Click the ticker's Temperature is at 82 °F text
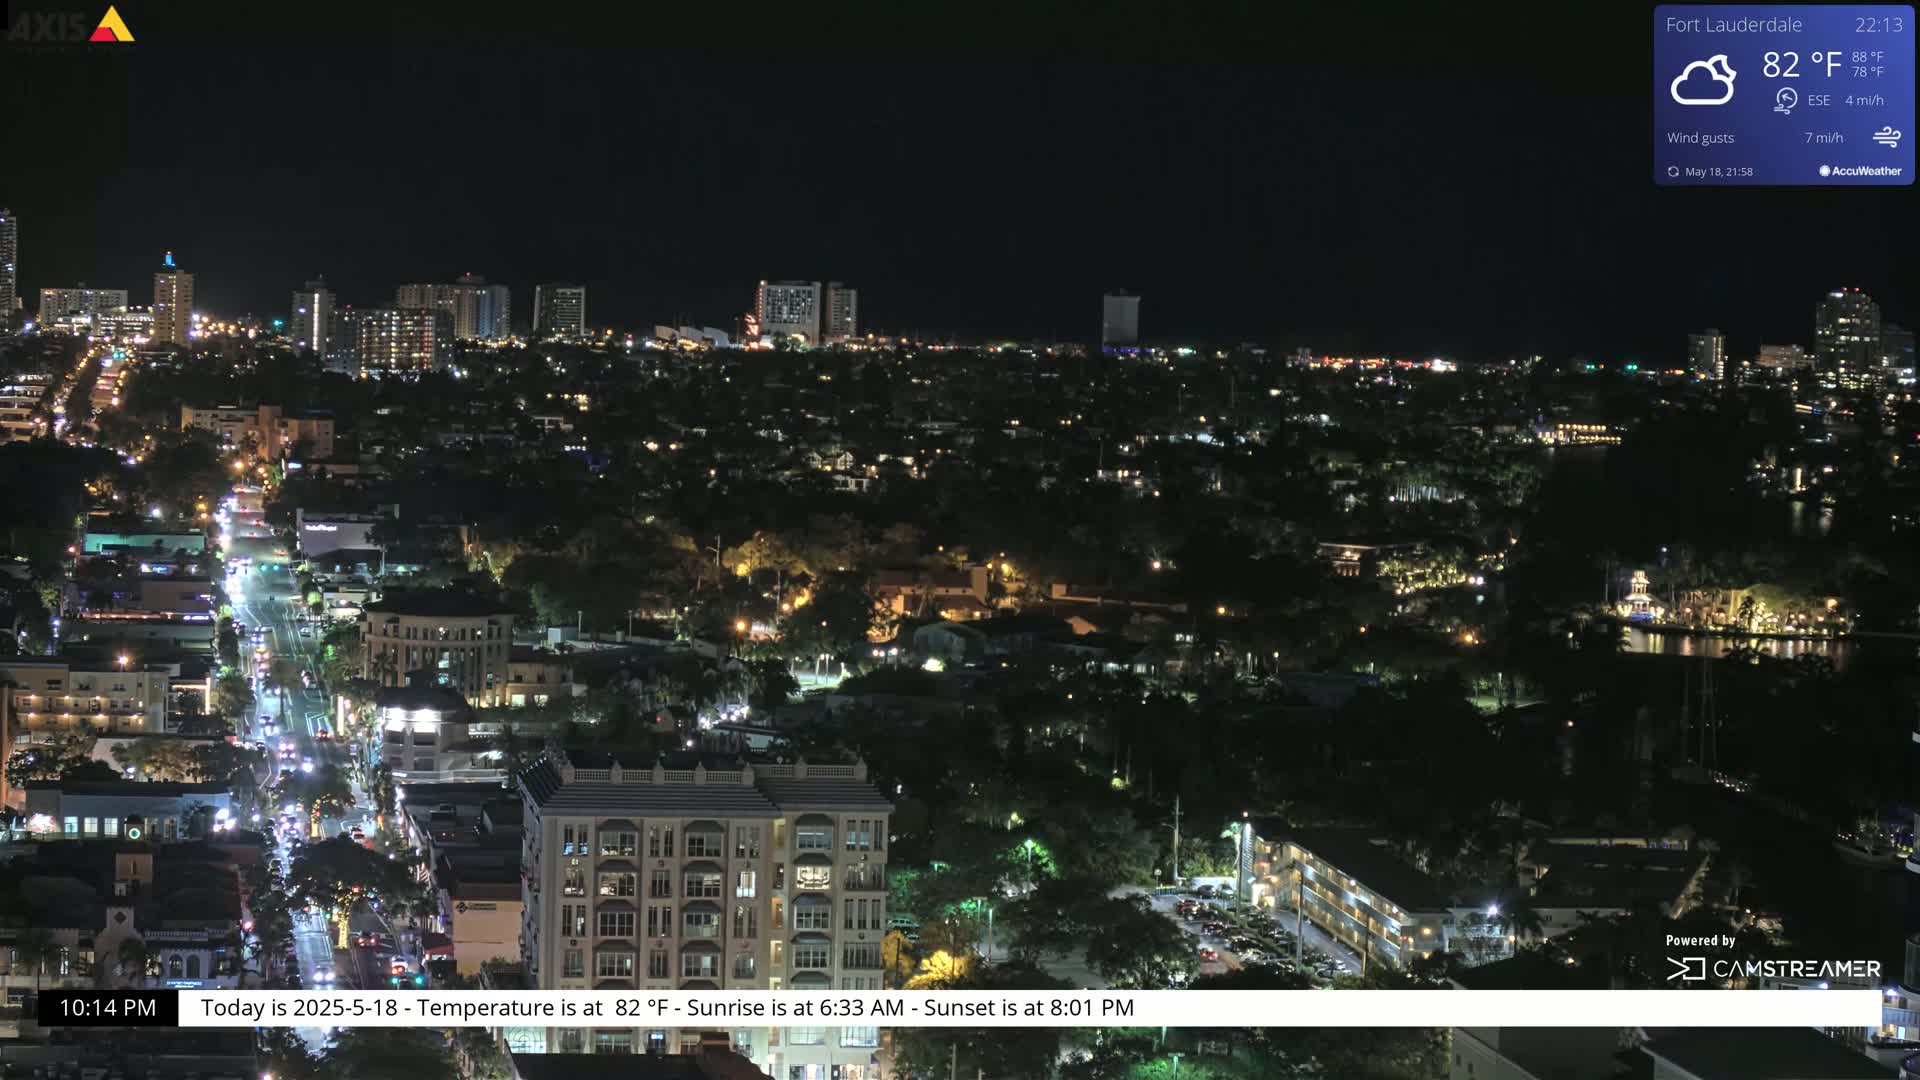 pyautogui.click(x=542, y=1008)
